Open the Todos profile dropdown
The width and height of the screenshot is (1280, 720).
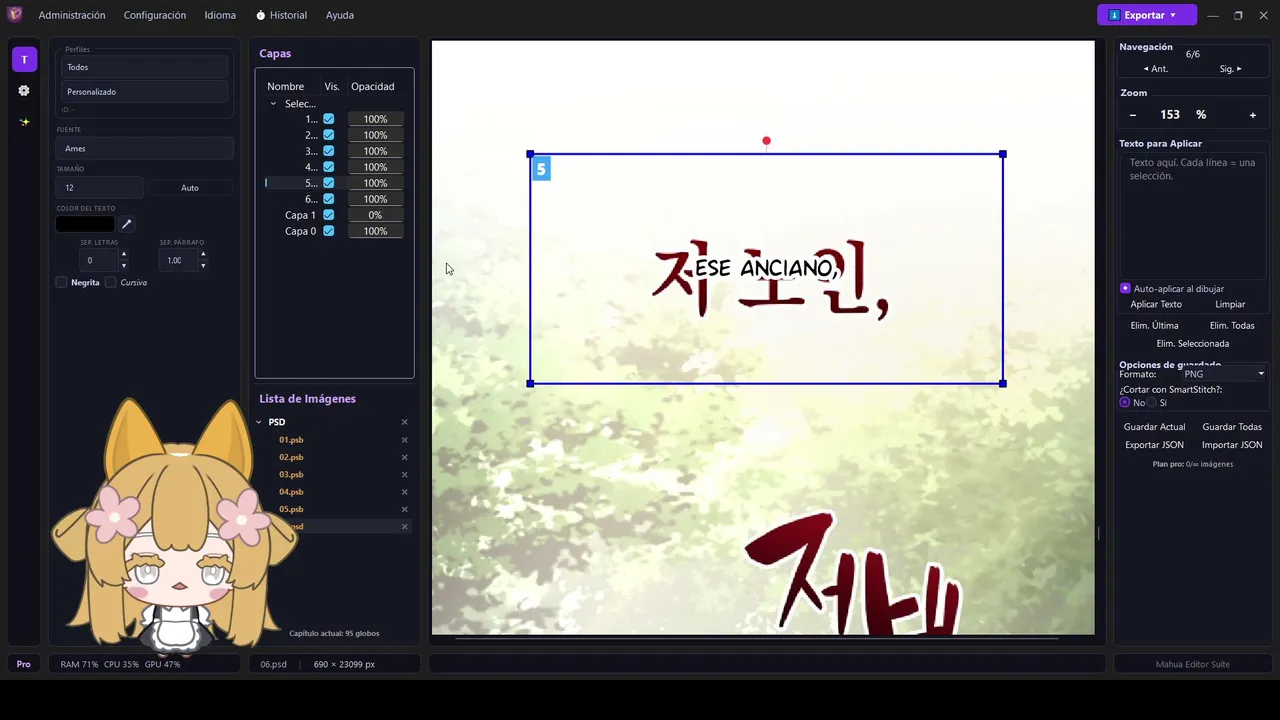[x=145, y=67]
